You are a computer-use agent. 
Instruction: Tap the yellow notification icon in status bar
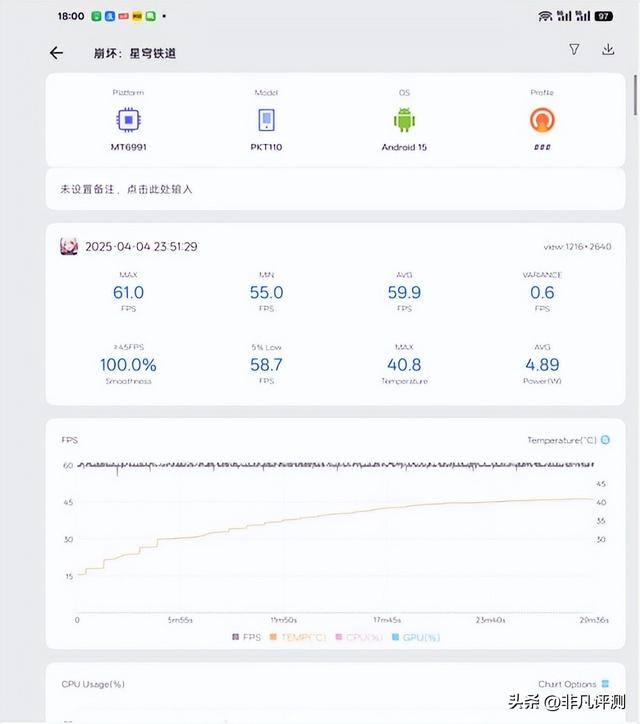click(137, 16)
